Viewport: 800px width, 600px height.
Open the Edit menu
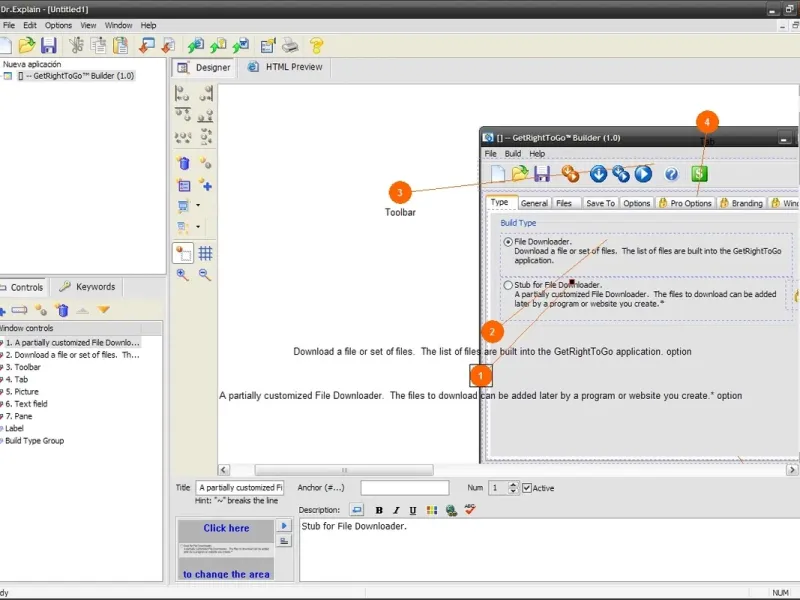click(x=30, y=25)
